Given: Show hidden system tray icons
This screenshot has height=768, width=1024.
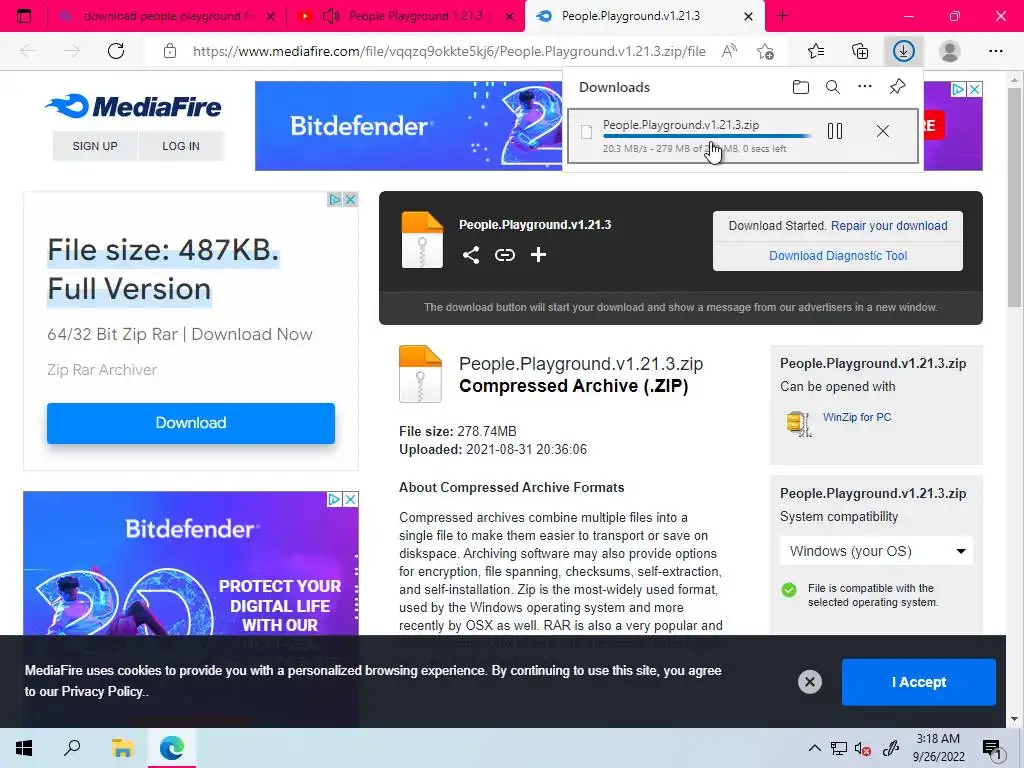Looking at the screenshot, I should click(x=814, y=748).
